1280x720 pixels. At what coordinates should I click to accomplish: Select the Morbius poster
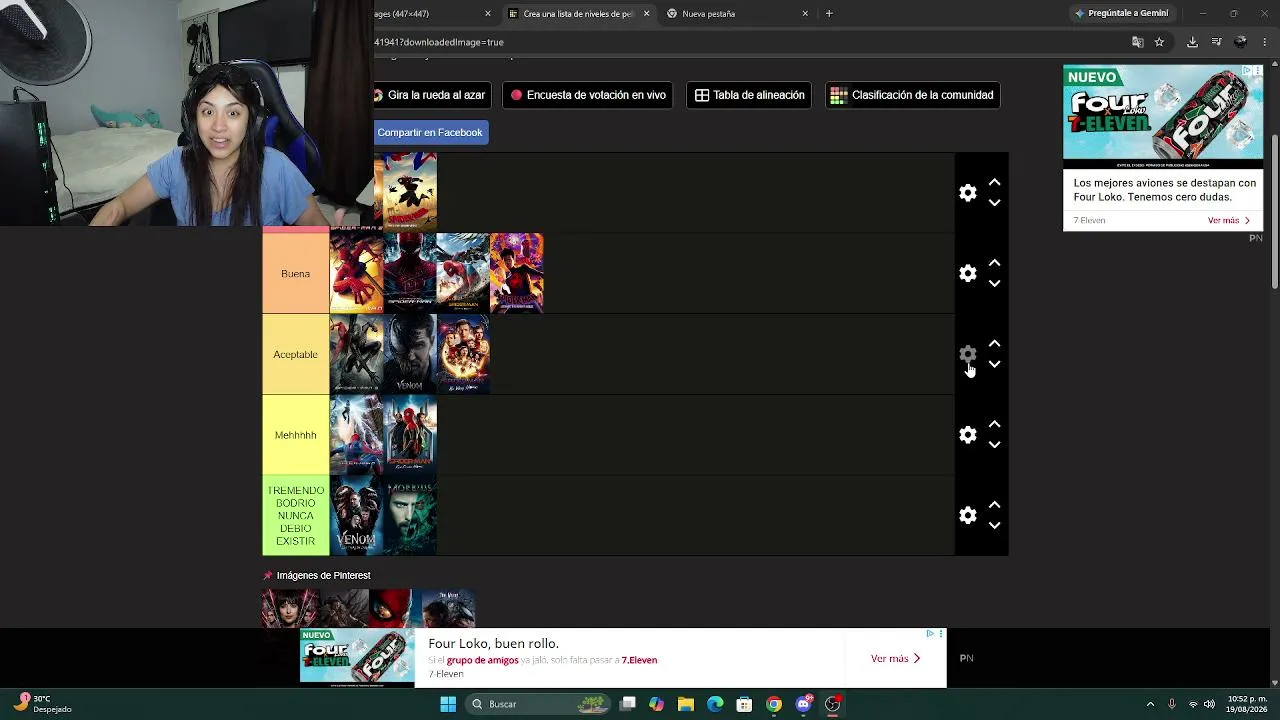410,516
